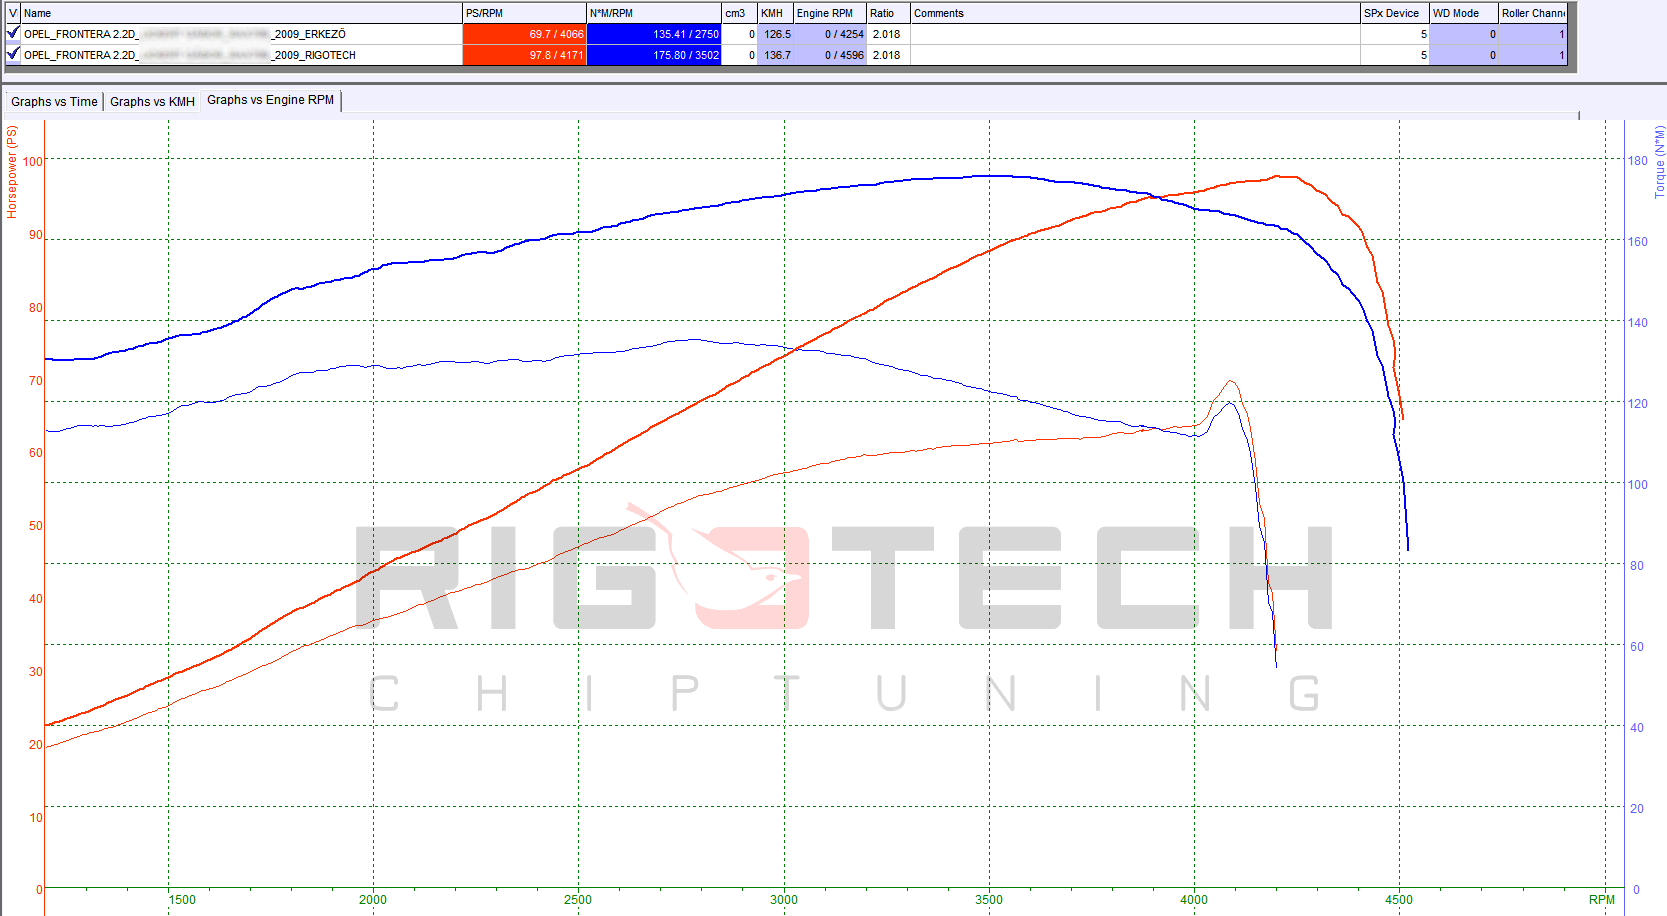
Task: Click the Horsepower (PS) axis label
Action: point(12,172)
